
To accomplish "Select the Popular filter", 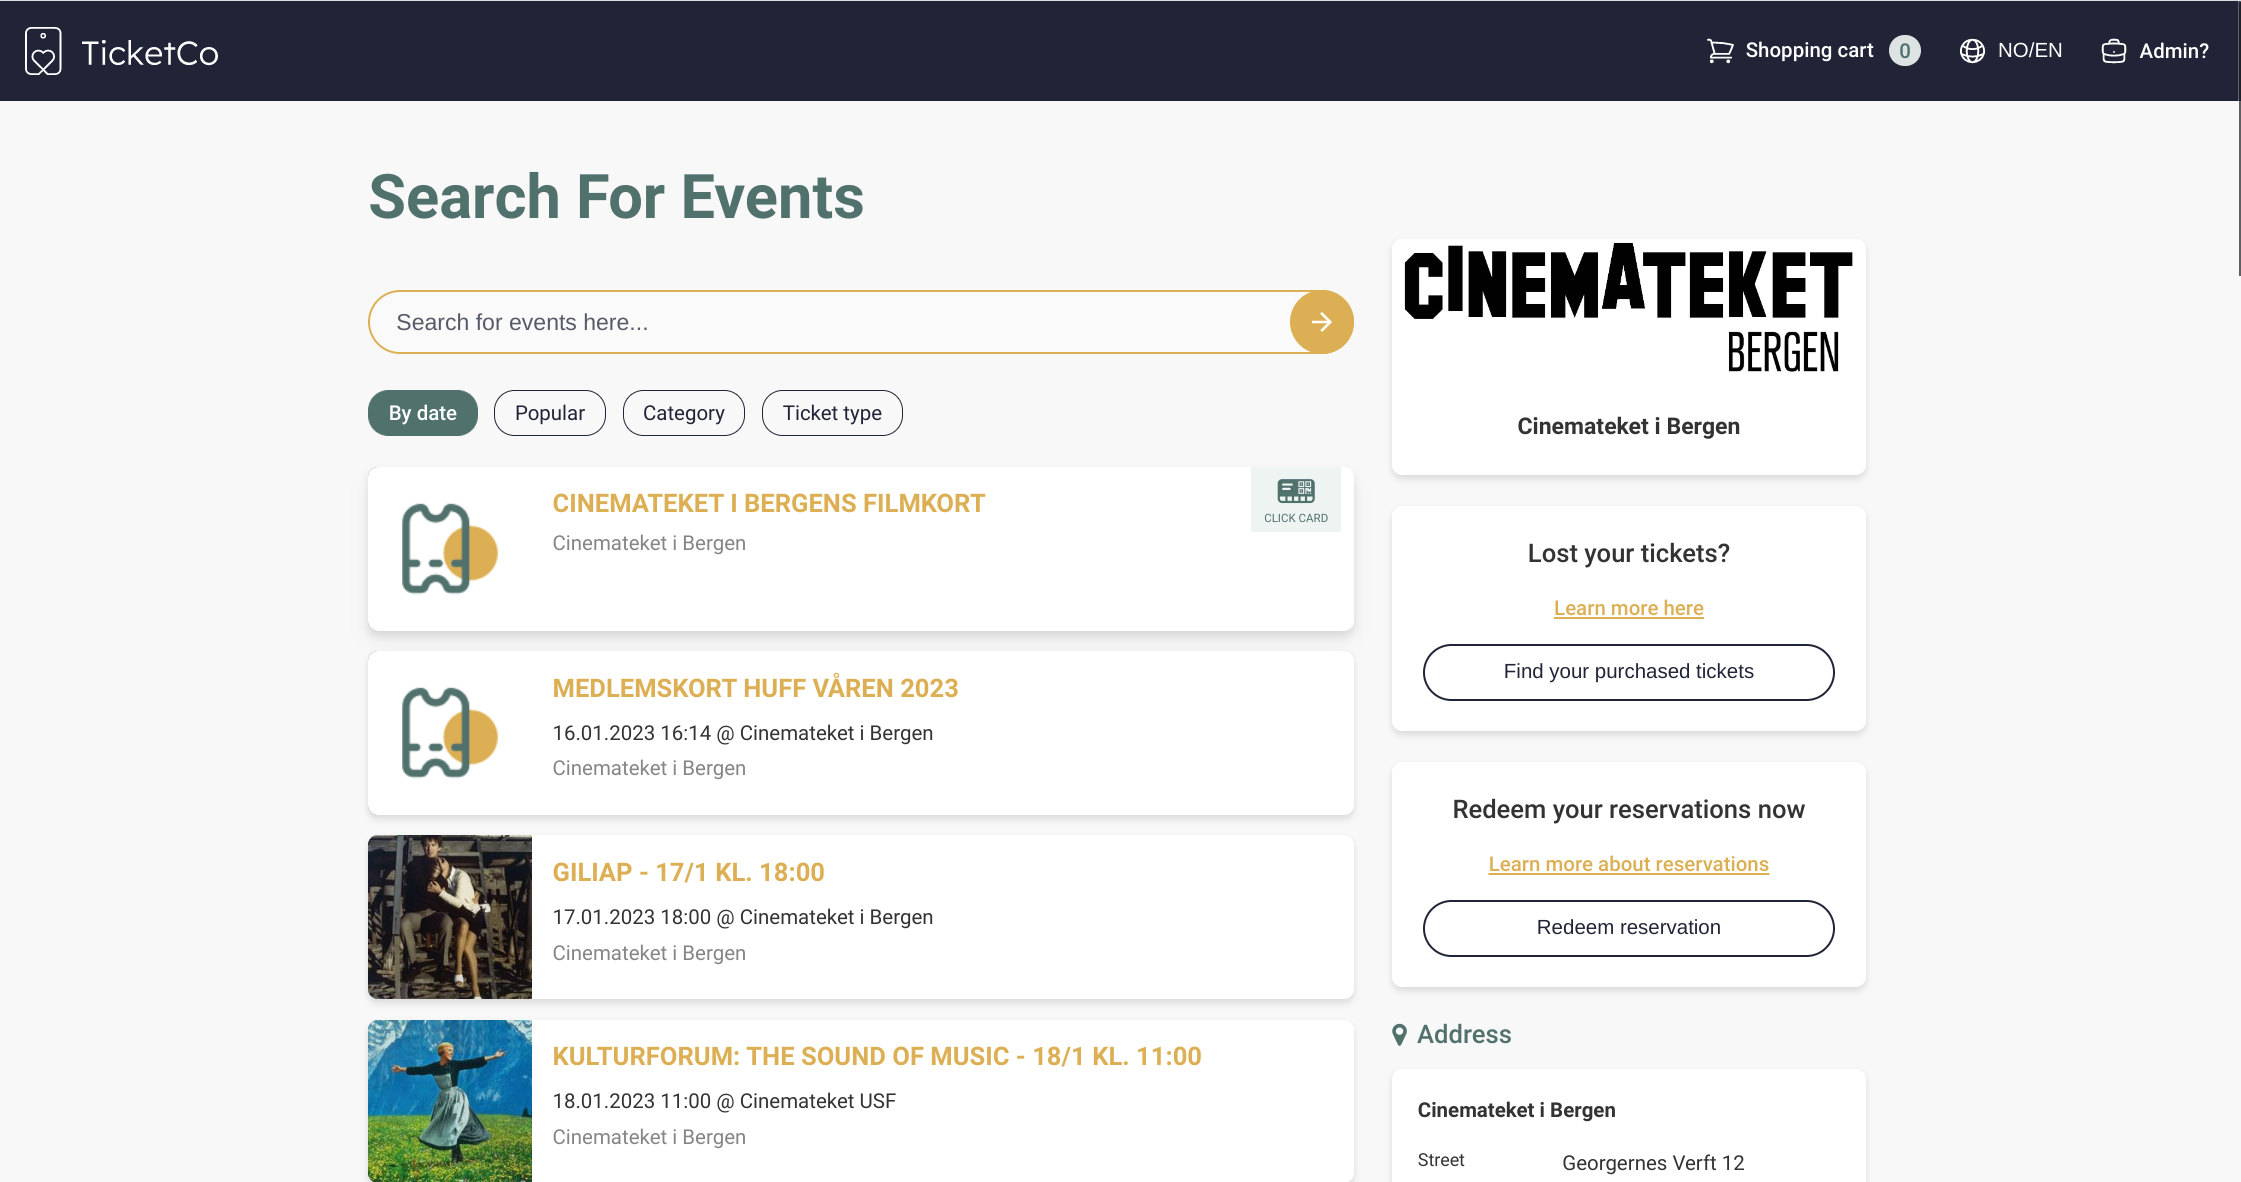I will (x=550, y=413).
